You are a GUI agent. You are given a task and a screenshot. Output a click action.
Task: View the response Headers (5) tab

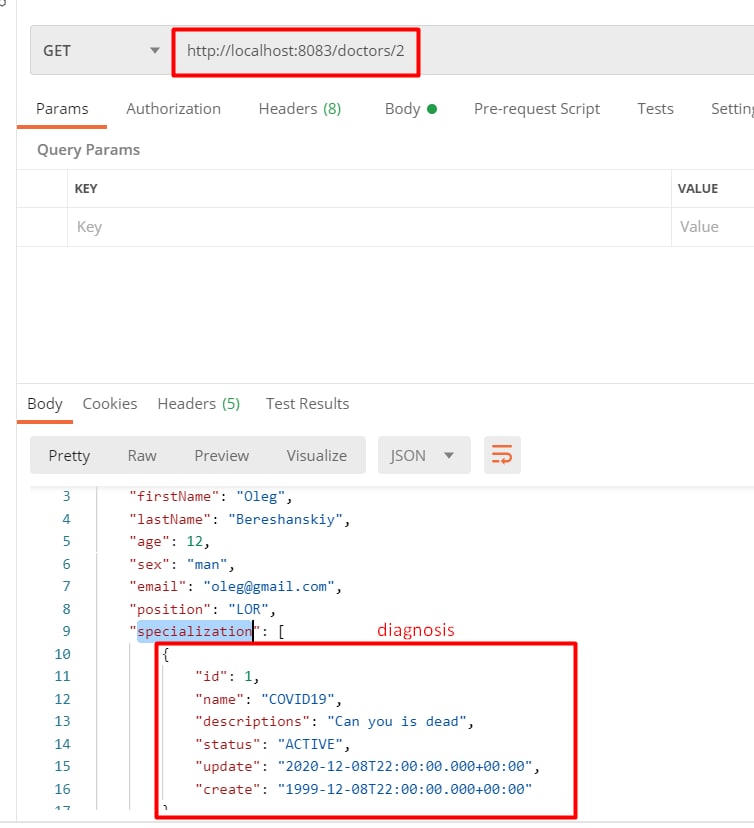click(x=198, y=404)
